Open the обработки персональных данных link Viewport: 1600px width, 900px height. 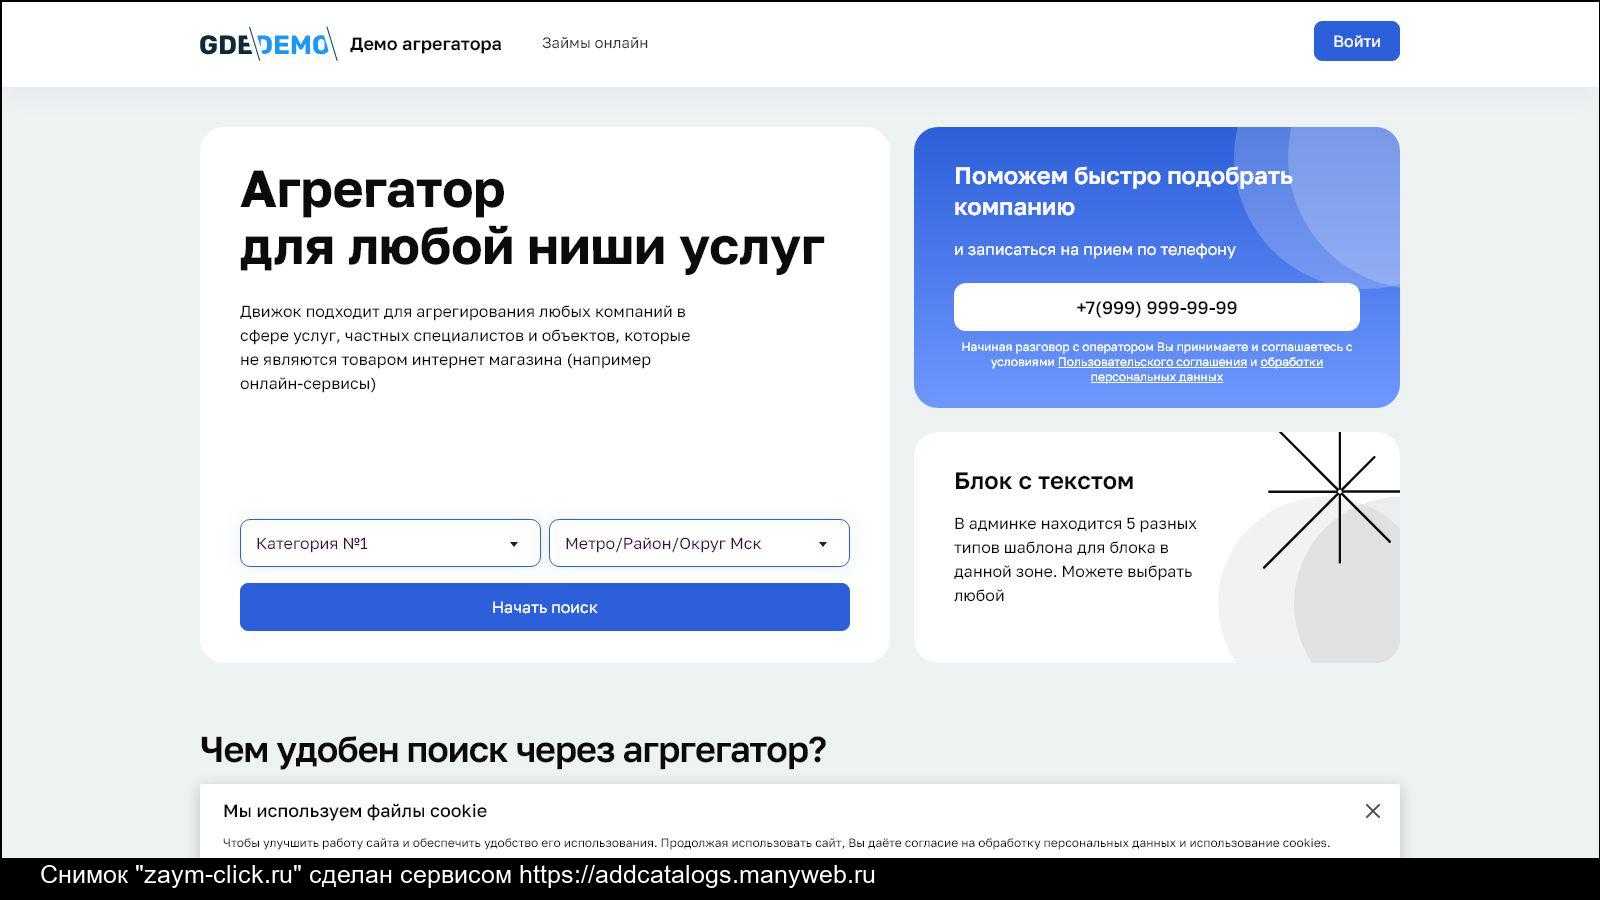[x=1207, y=369]
